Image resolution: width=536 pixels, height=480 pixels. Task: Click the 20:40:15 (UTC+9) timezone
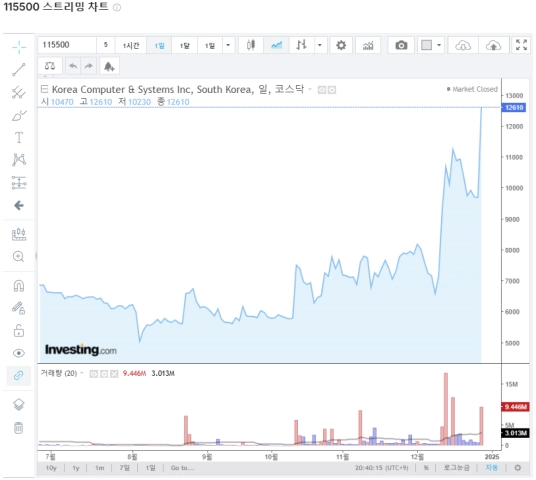click(x=381, y=468)
